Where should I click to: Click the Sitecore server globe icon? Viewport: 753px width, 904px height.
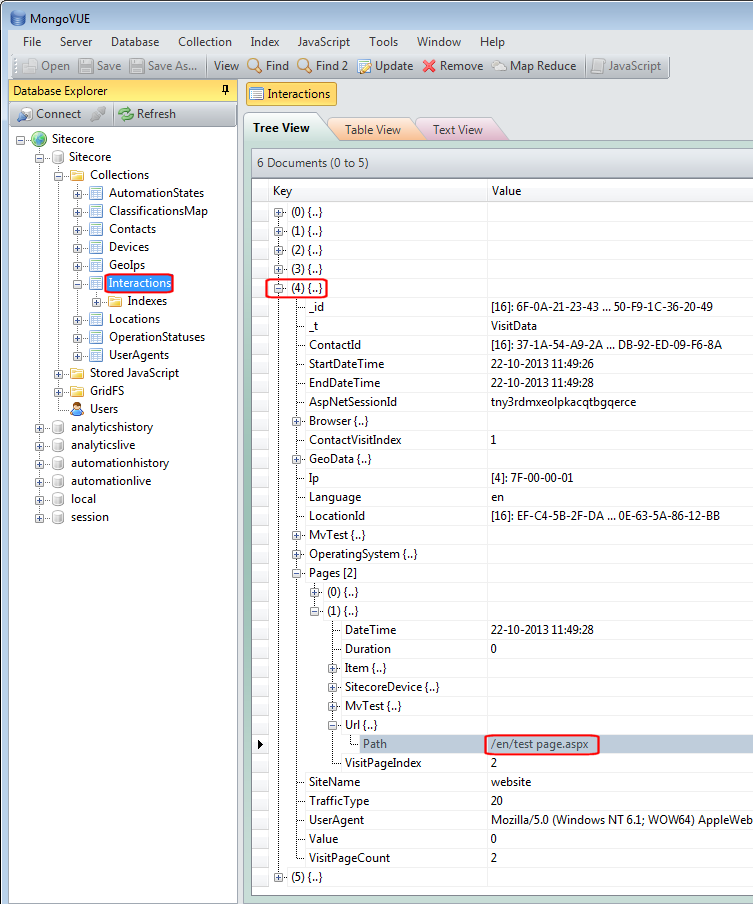[x=39, y=139]
